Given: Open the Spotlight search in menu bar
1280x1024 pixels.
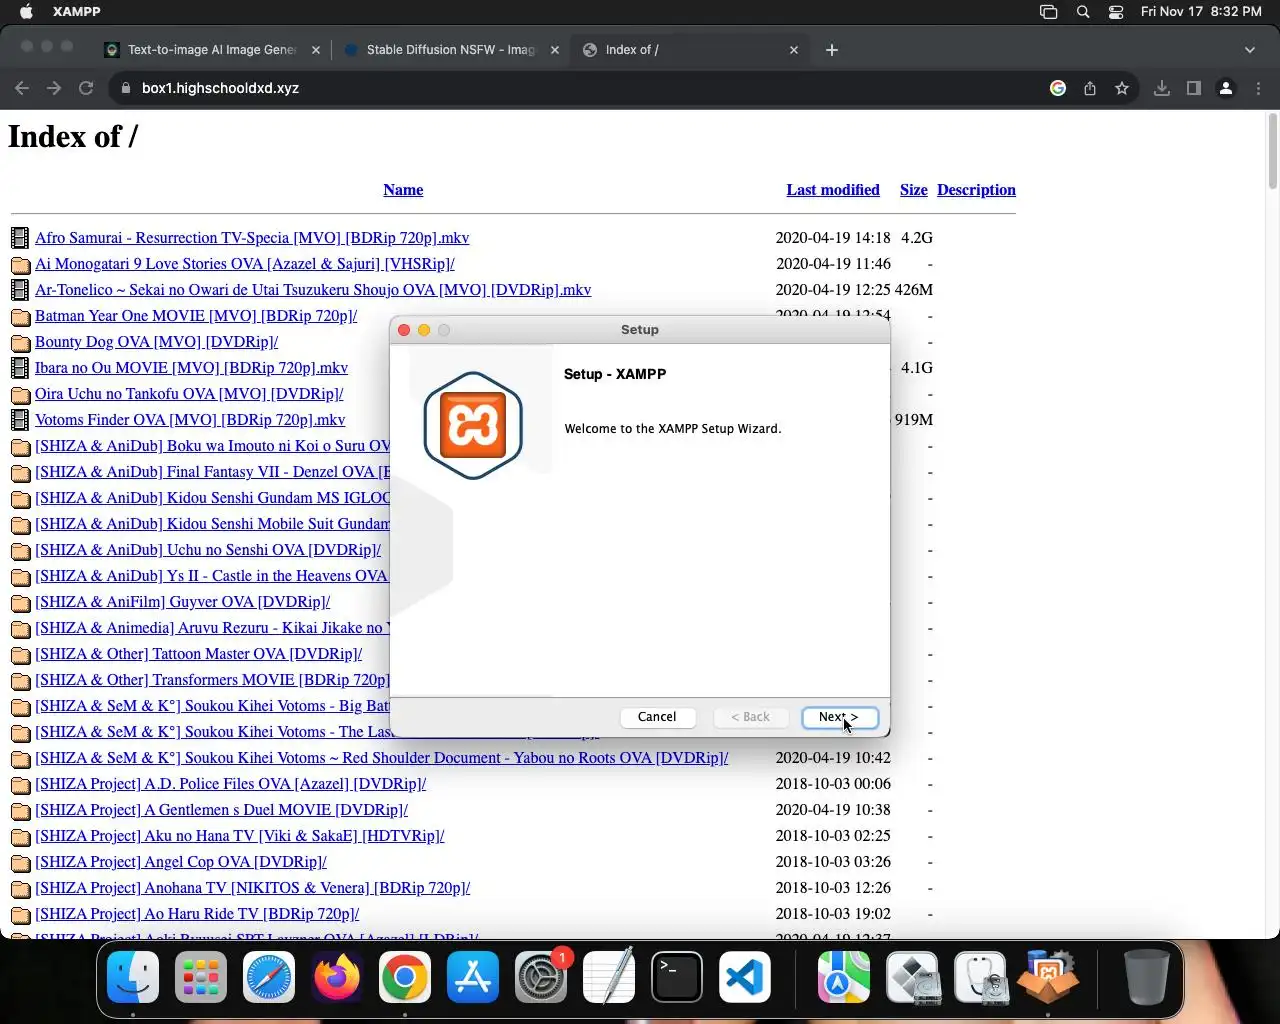Looking at the screenshot, I should pyautogui.click(x=1083, y=12).
